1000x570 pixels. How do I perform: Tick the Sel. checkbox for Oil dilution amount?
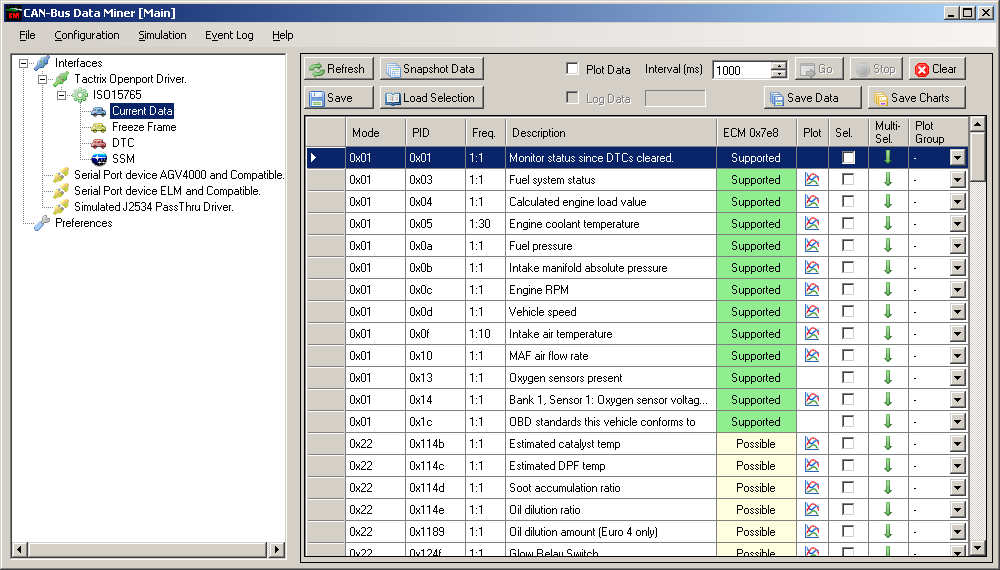point(848,531)
